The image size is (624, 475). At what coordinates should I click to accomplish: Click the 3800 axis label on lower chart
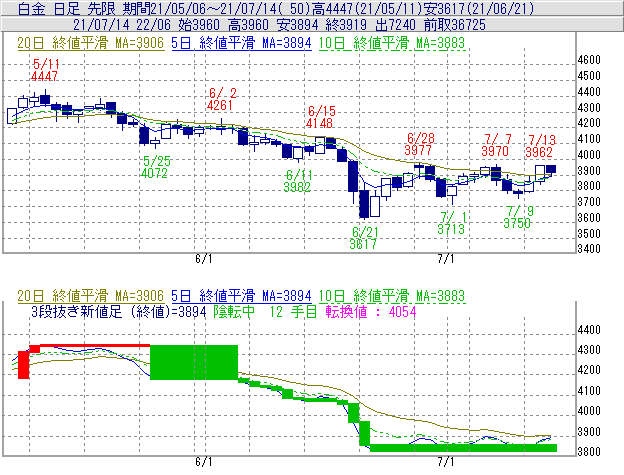point(589,452)
